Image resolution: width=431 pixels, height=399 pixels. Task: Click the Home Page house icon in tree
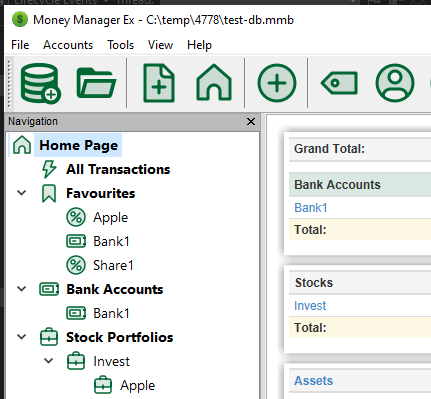[x=22, y=145]
